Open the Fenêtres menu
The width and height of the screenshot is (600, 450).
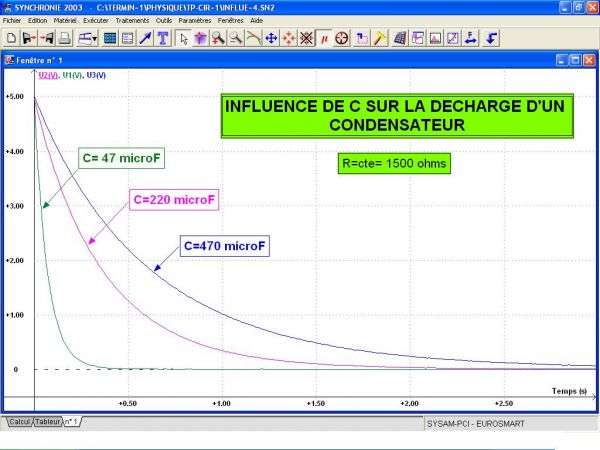pyautogui.click(x=230, y=20)
